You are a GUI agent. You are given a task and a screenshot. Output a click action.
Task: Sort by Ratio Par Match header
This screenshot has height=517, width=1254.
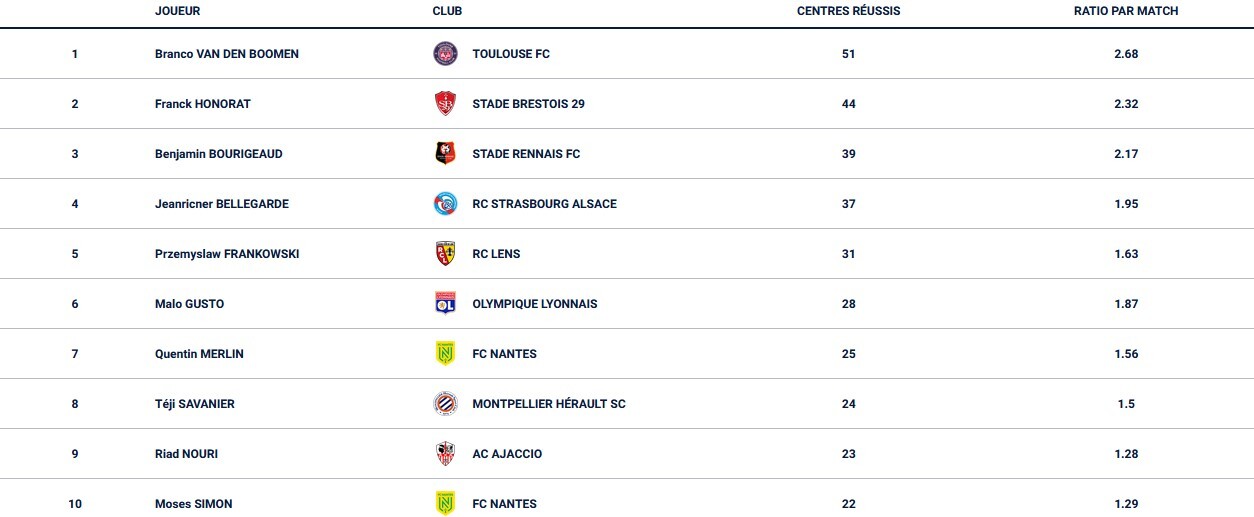tap(1126, 11)
